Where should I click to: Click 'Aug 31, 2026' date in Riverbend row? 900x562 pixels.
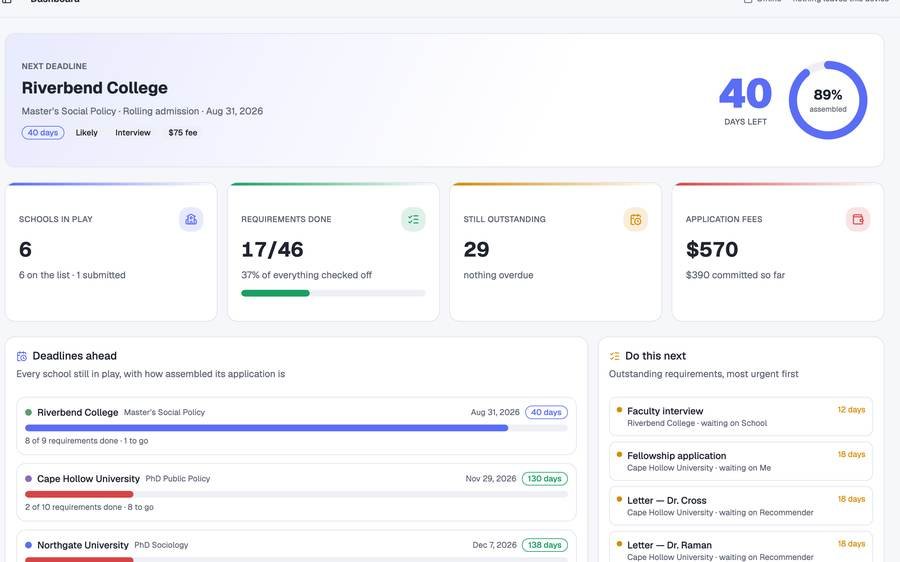coord(495,412)
